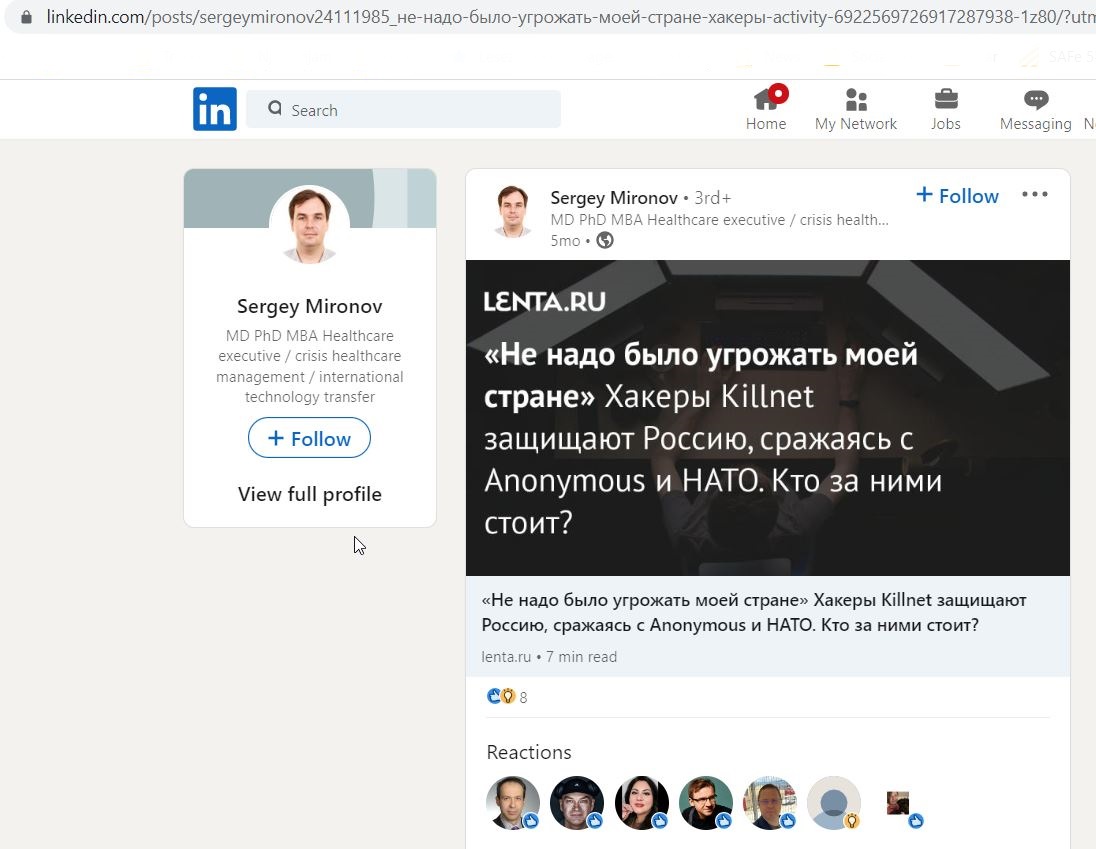The image size is (1096, 849).
Task: Click the search magnifier icon
Action: 275,108
